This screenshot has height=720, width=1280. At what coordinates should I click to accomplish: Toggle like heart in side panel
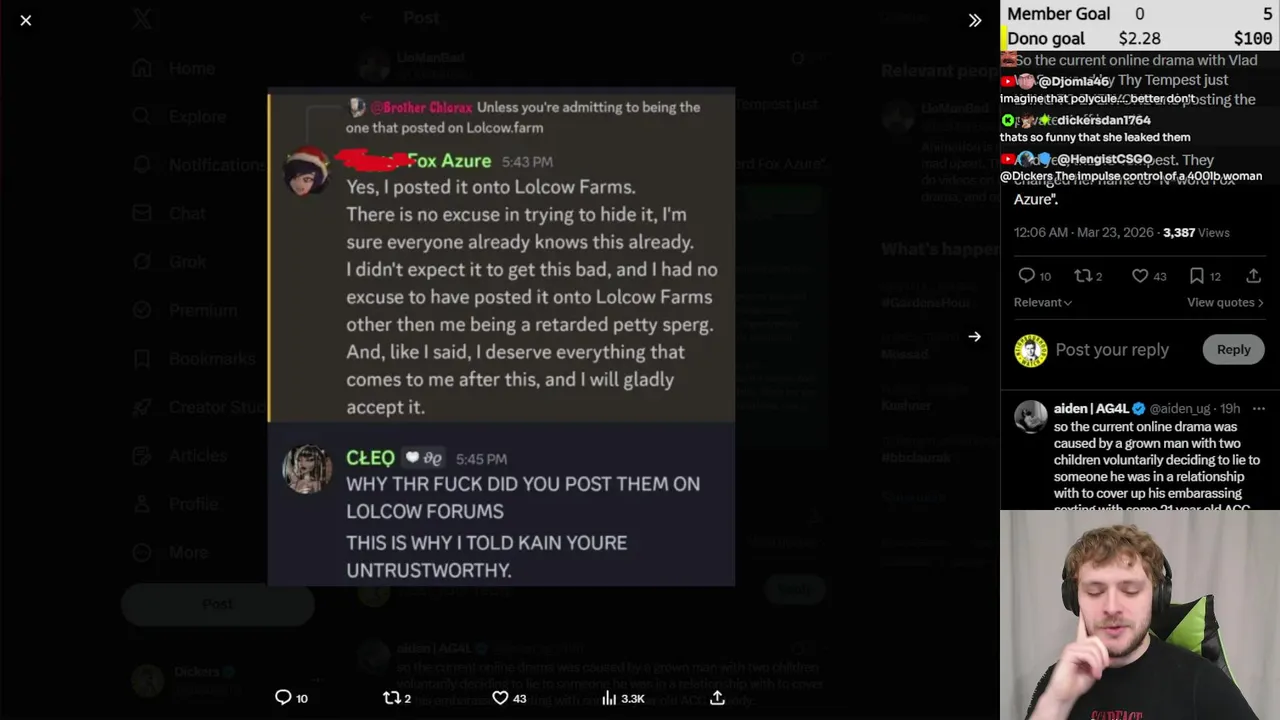click(x=1139, y=276)
